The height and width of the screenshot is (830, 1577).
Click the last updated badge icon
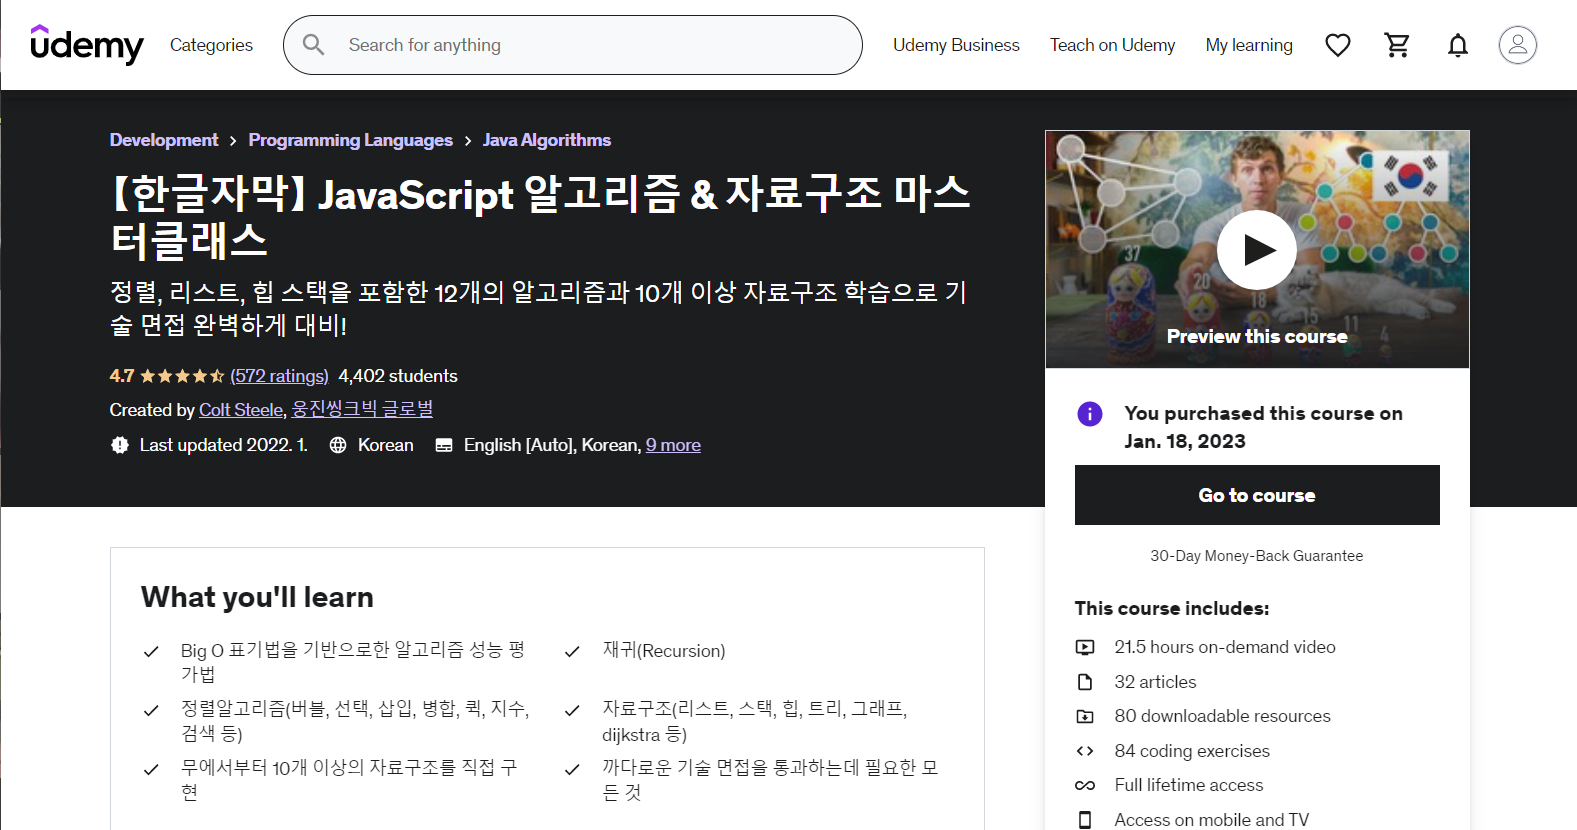click(x=120, y=445)
